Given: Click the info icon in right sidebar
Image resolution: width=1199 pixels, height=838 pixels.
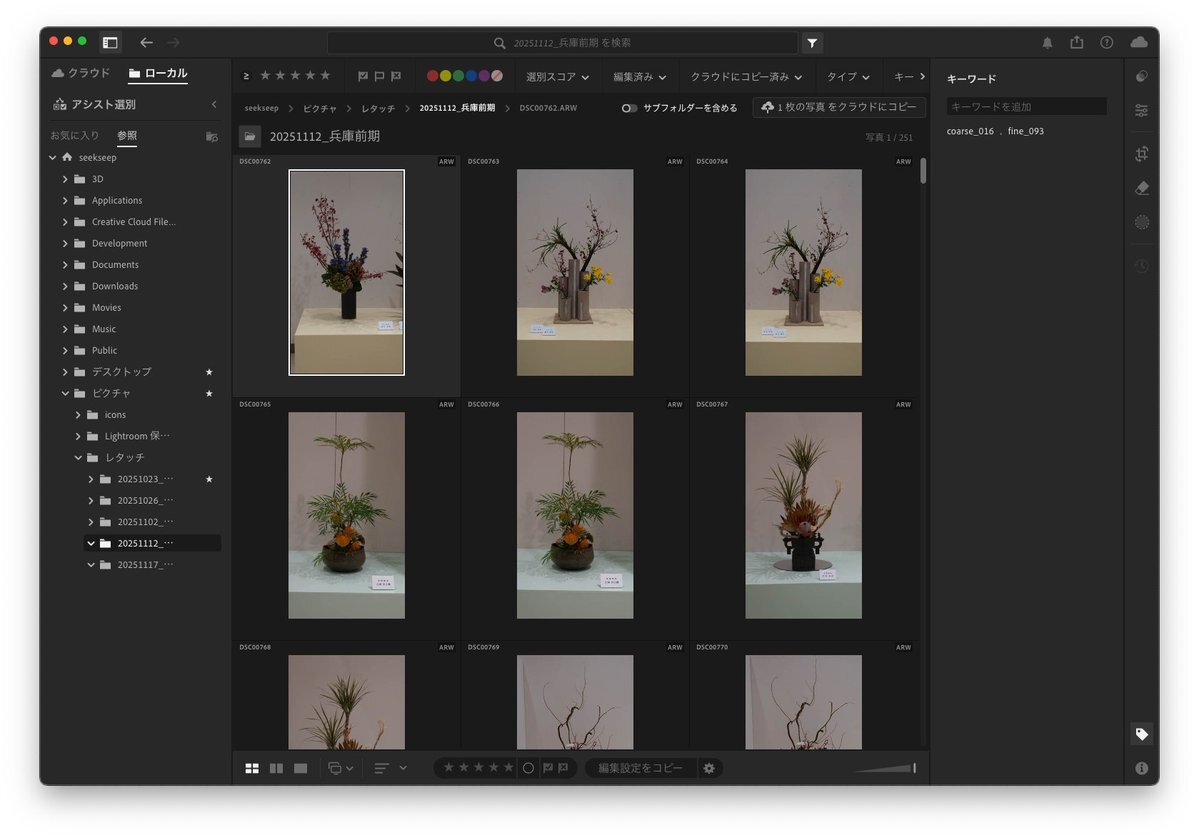Looking at the screenshot, I should (1141, 768).
